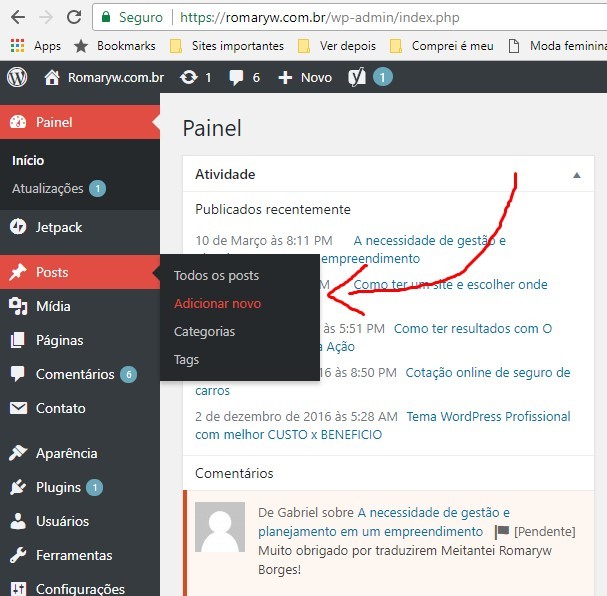Click the Comentários sidebar bubble icon
The width and height of the screenshot is (607, 596).
pos(18,373)
